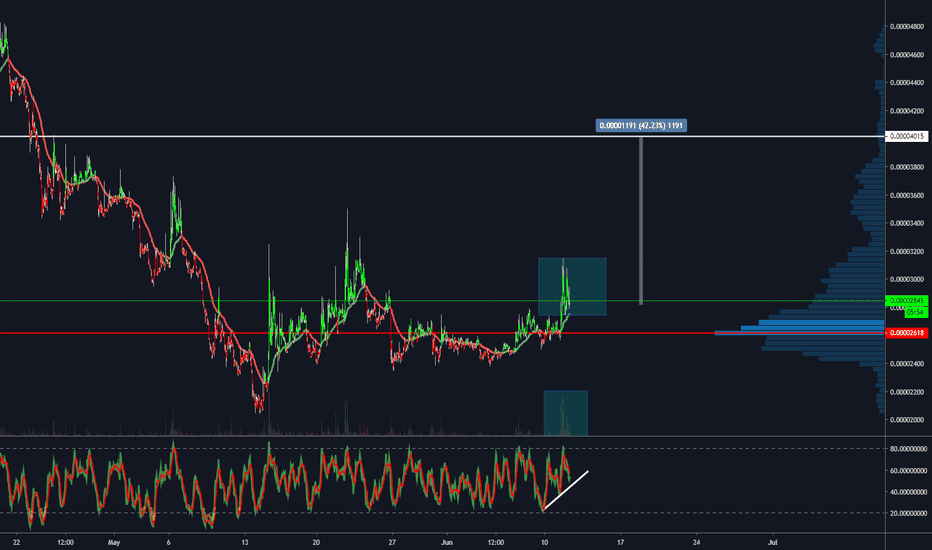Click the 27 date label on time axis
The width and height of the screenshot is (932, 550).
[392, 542]
